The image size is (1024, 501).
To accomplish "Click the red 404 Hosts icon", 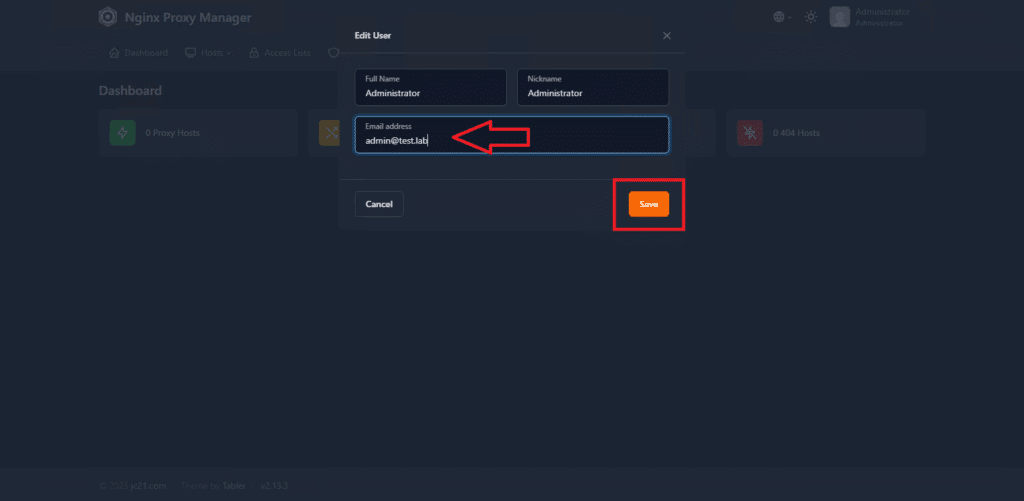I will (x=749, y=132).
